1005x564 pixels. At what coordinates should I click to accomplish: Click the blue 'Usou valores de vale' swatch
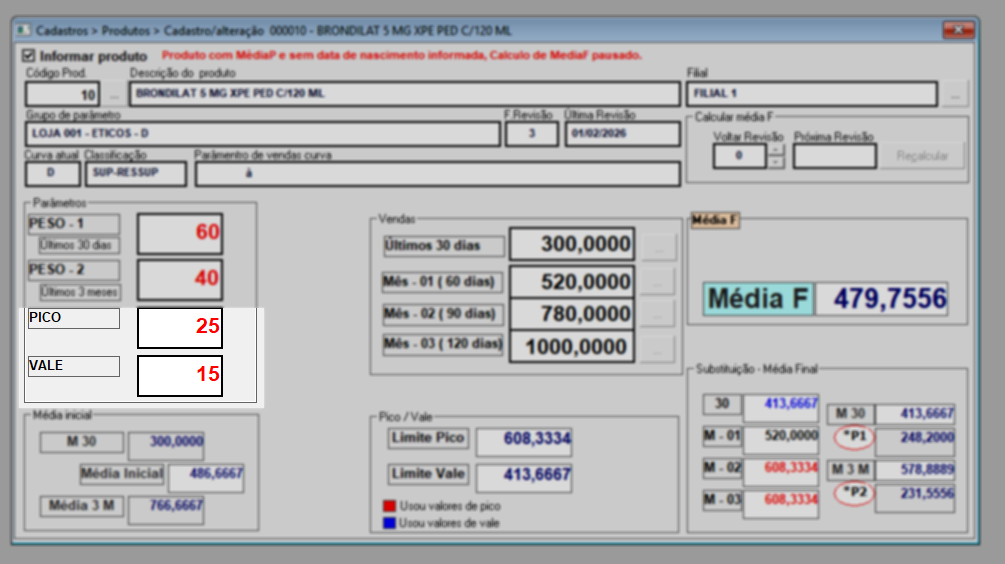[x=389, y=522]
